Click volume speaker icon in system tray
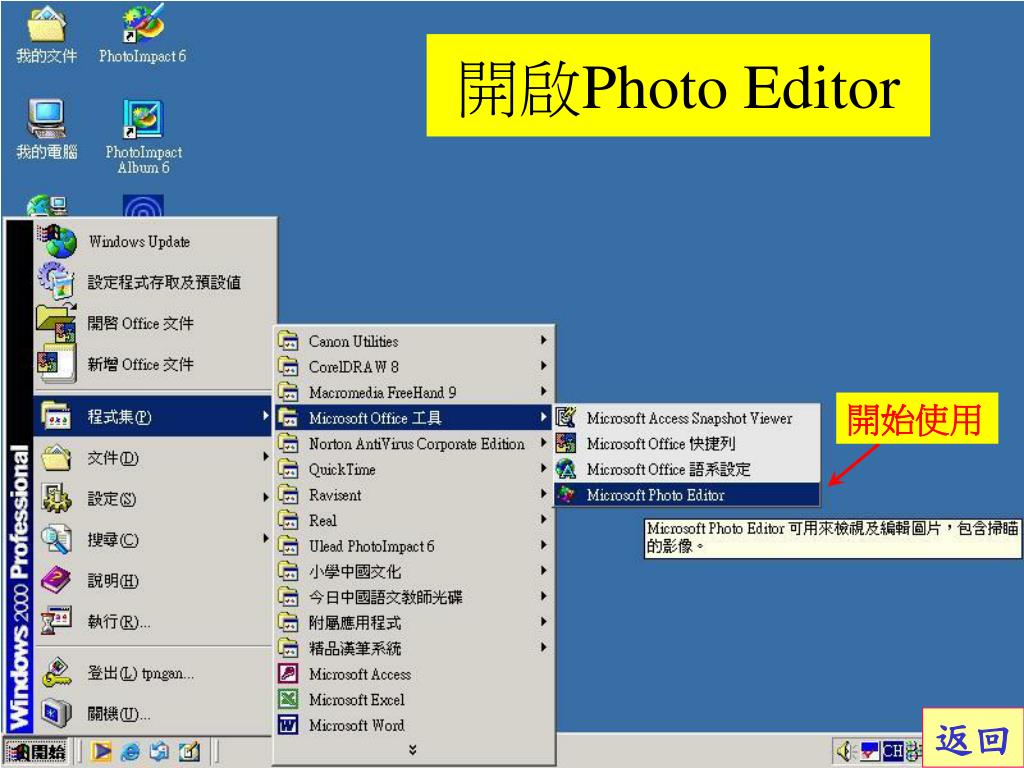 tap(845, 752)
